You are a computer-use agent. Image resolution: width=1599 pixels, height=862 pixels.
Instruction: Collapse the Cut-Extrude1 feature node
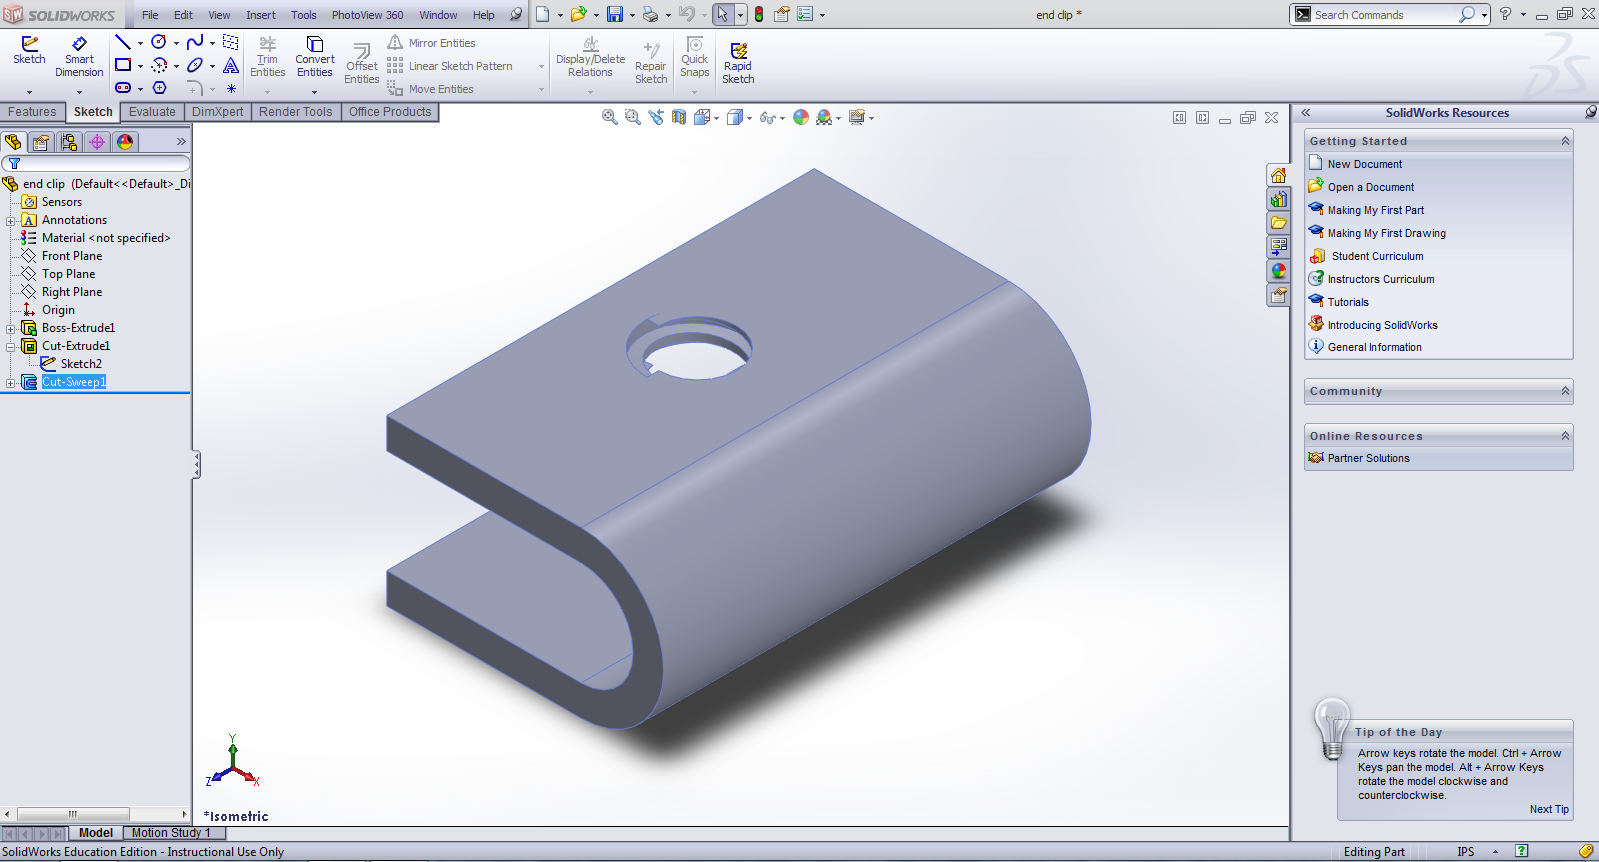tap(10, 346)
